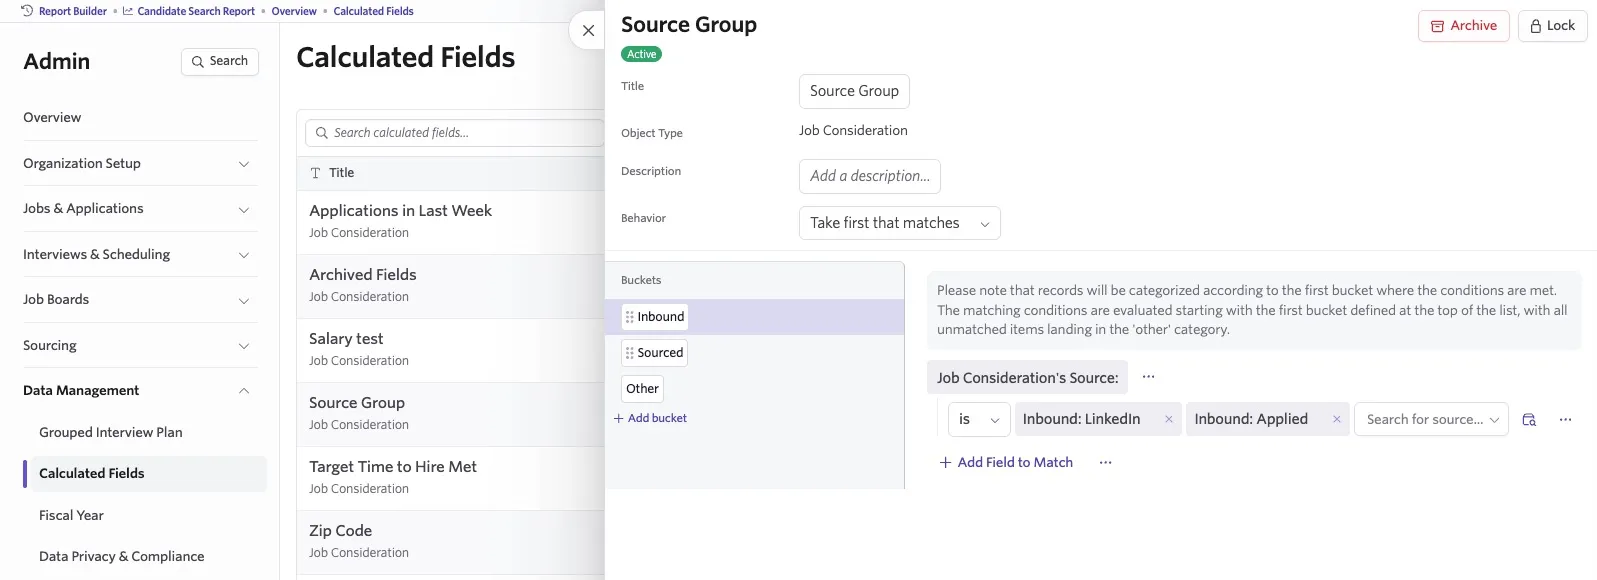Viewport: 1597px width, 580px height.
Task: Collapse Data Management section
Action: click(139, 390)
